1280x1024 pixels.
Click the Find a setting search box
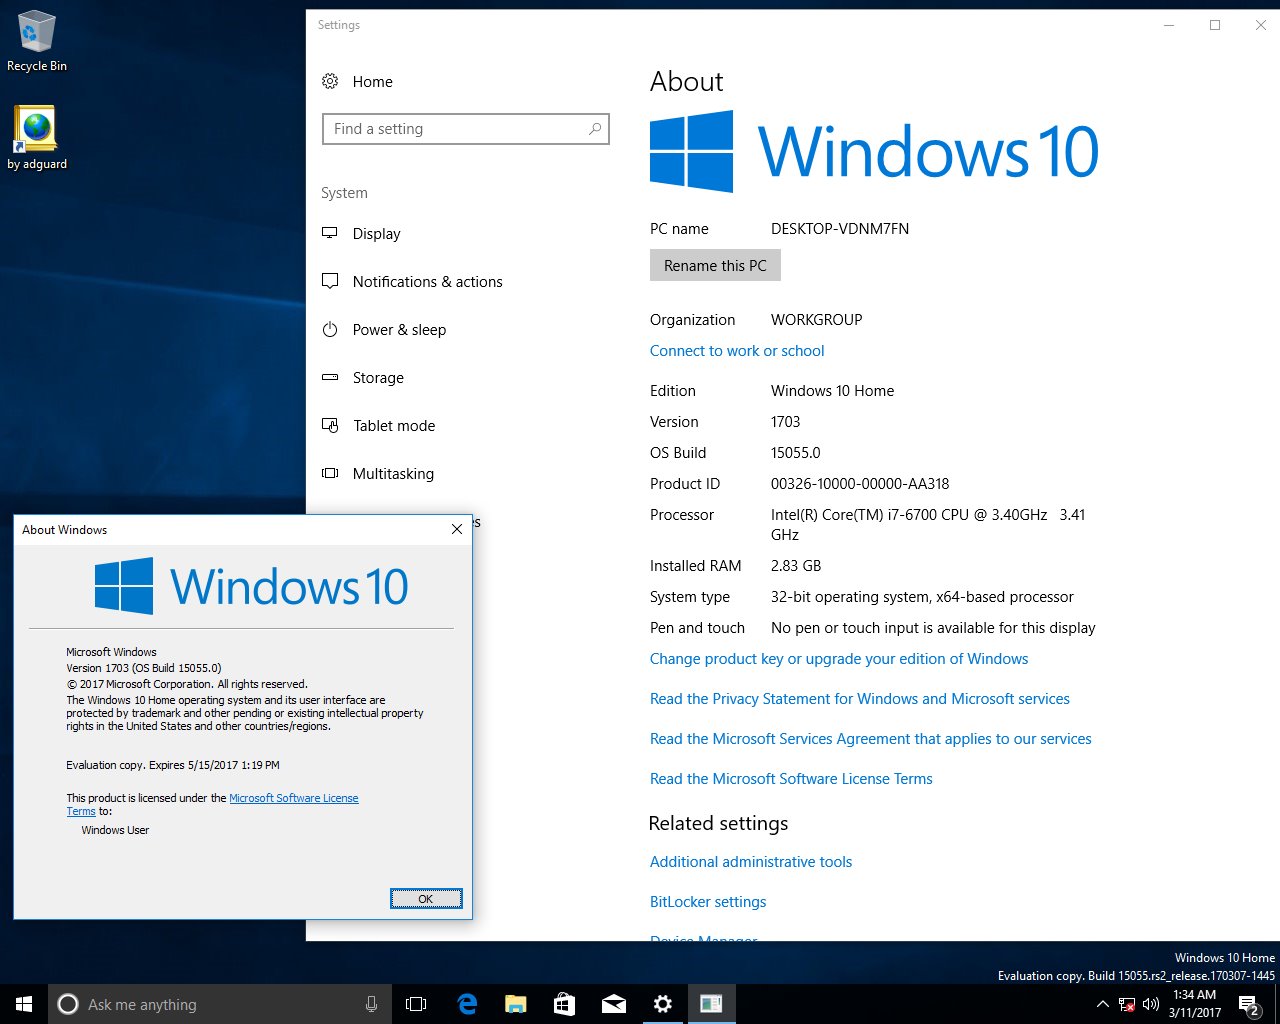tap(466, 129)
